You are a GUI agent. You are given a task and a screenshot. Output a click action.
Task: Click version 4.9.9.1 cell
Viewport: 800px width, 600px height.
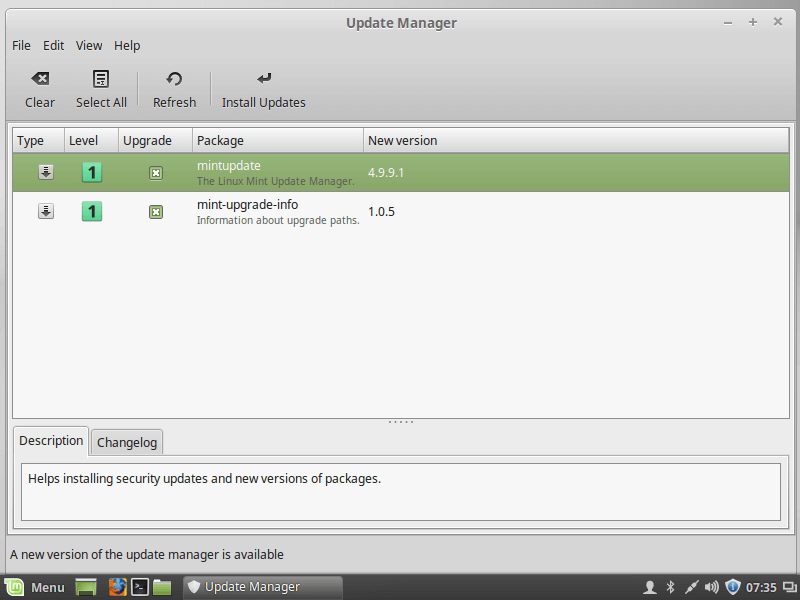(x=386, y=172)
